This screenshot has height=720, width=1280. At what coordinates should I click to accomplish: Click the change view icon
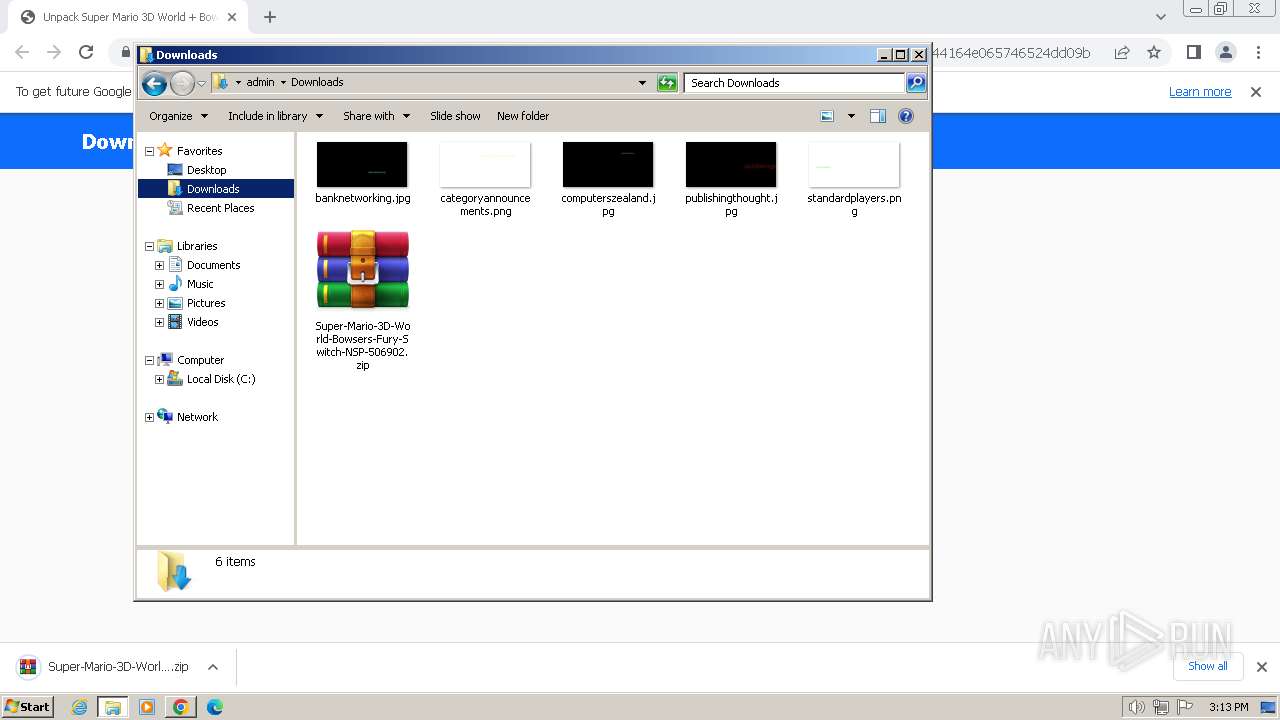pyautogui.click(x=827, y=116)
